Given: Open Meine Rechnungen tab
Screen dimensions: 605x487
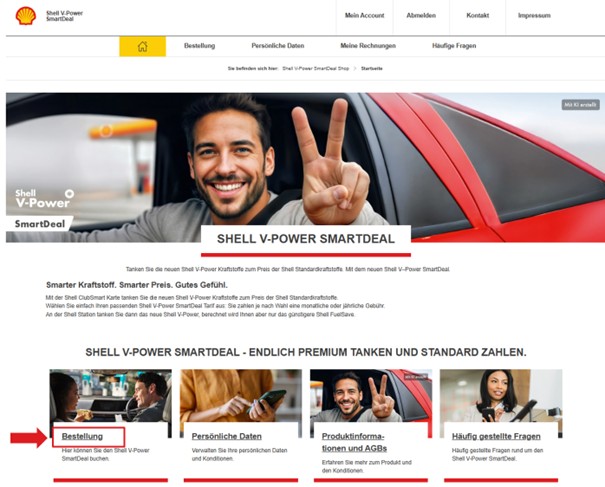Looking at the screenshot, I should point(367,46).
